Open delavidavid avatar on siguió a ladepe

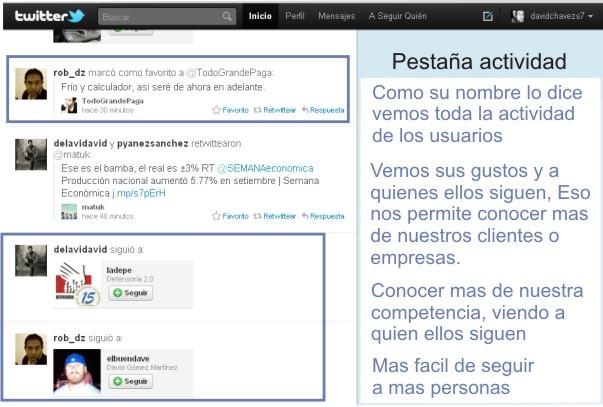pyautogui.click(x=31, y=261)
